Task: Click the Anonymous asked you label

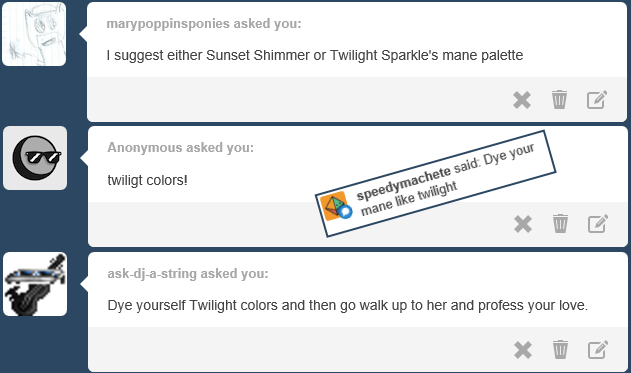Action: (180, 148)
